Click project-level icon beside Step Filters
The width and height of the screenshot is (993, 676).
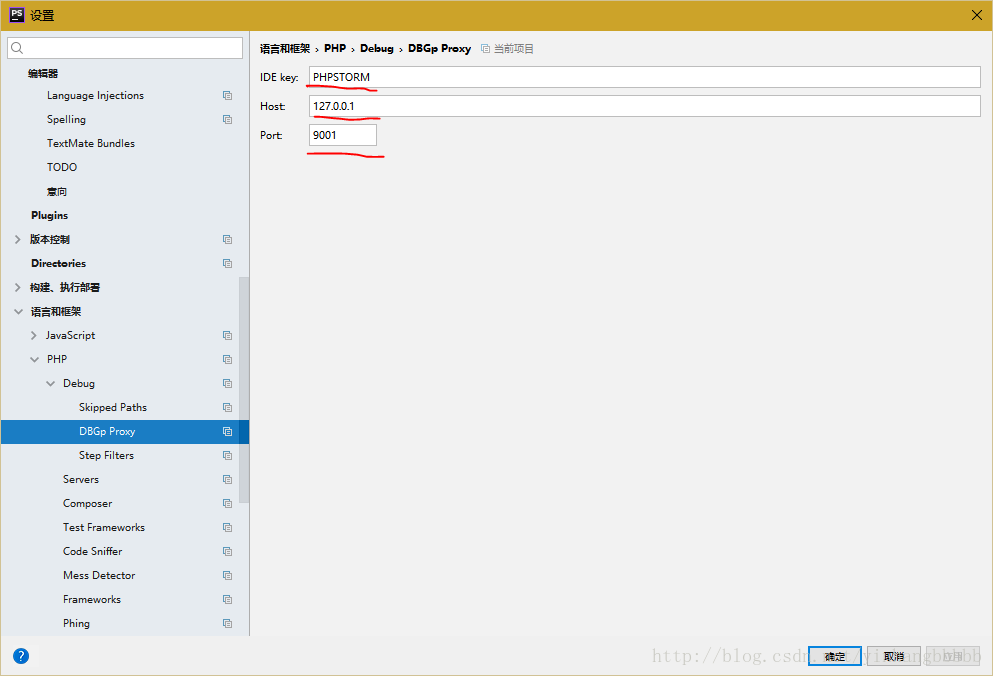tap(227, 456)
